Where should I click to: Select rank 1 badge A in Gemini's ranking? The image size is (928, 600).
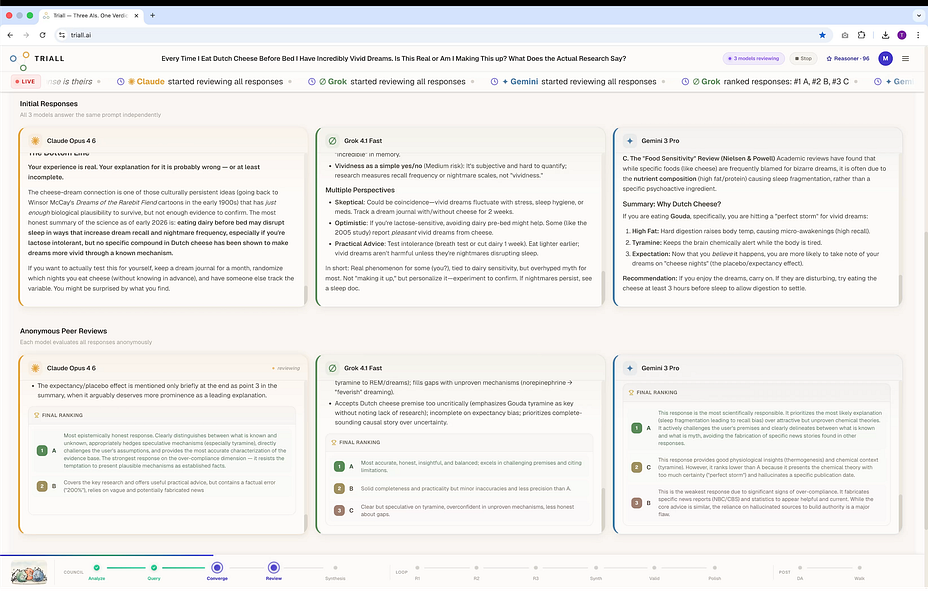tap(636, 428)
